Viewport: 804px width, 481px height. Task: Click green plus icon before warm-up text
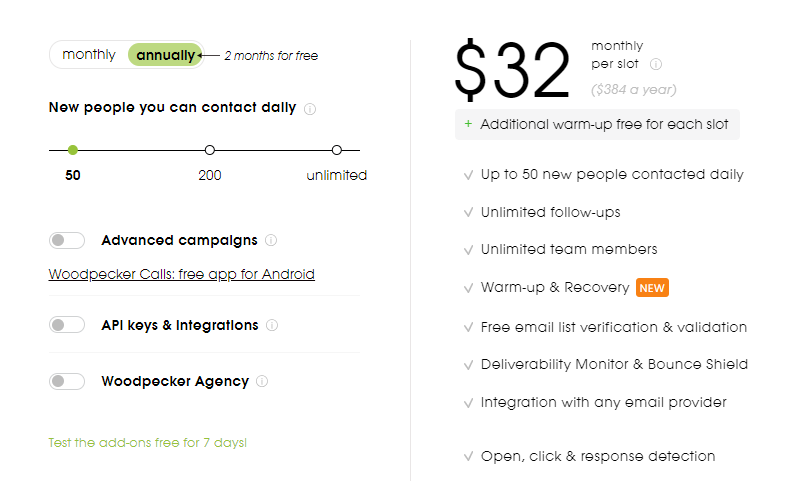[x=468, y=124]
